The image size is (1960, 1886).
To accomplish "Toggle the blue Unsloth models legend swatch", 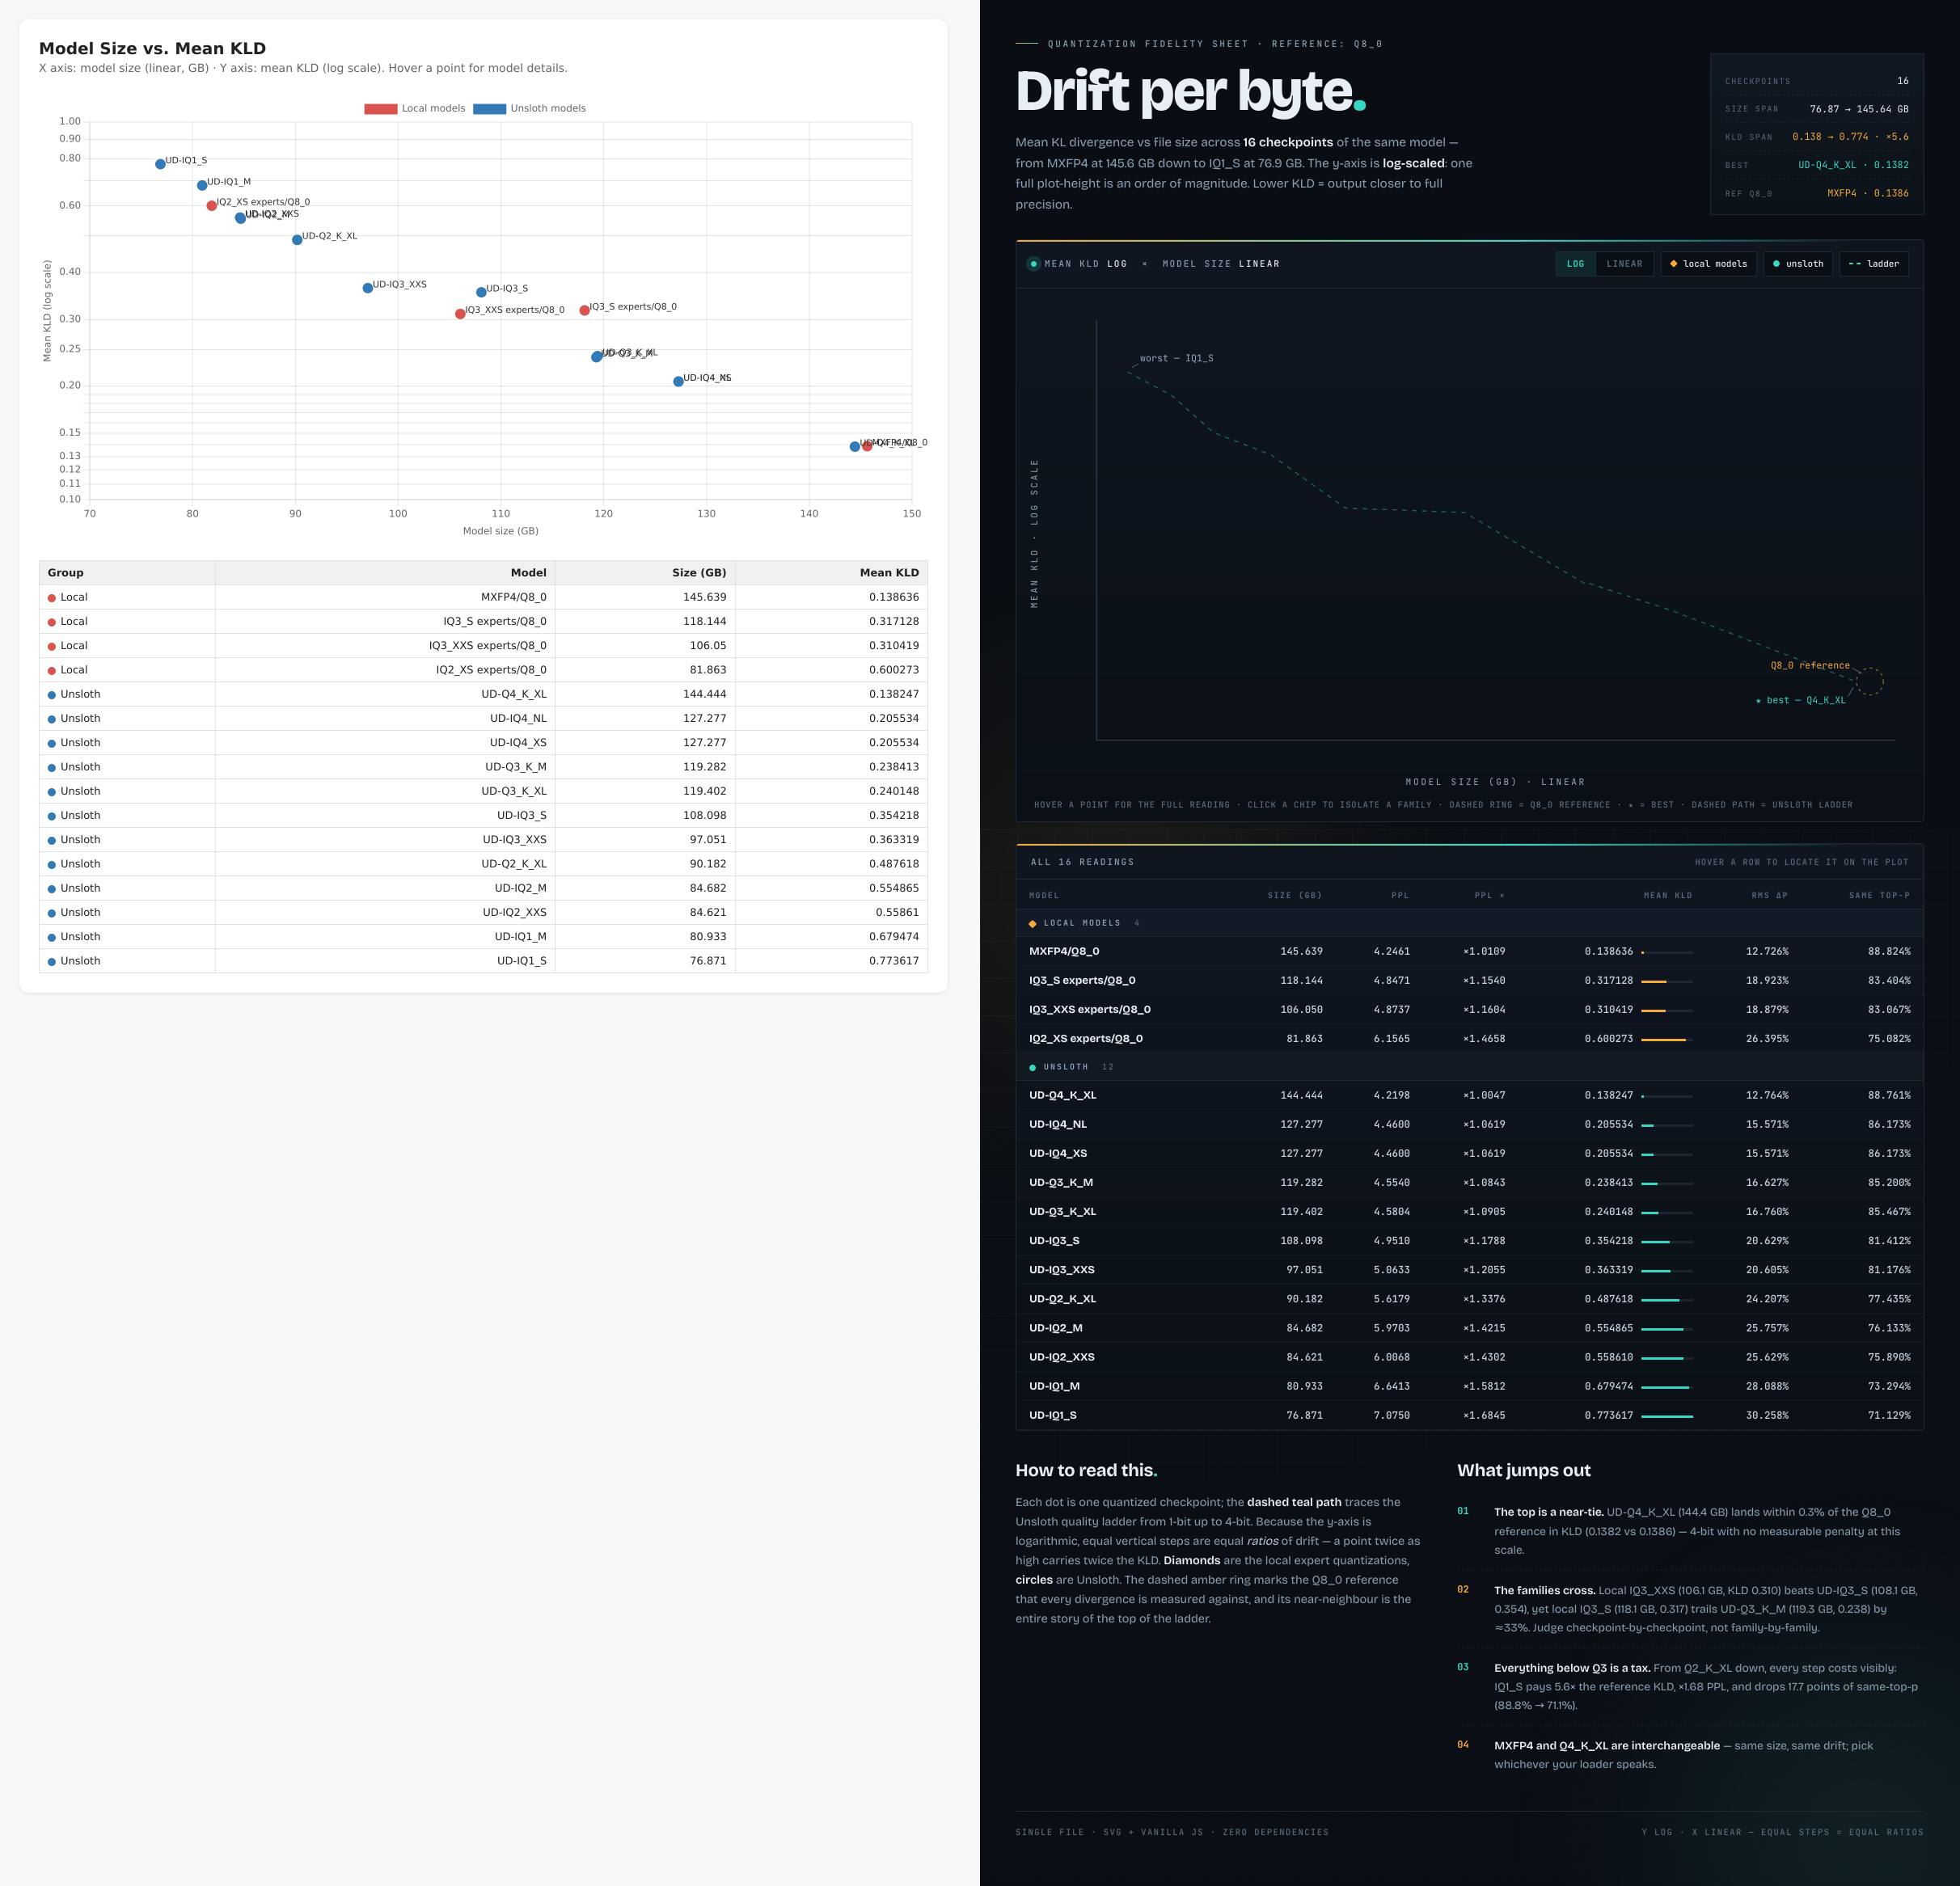I will point(489,108).
